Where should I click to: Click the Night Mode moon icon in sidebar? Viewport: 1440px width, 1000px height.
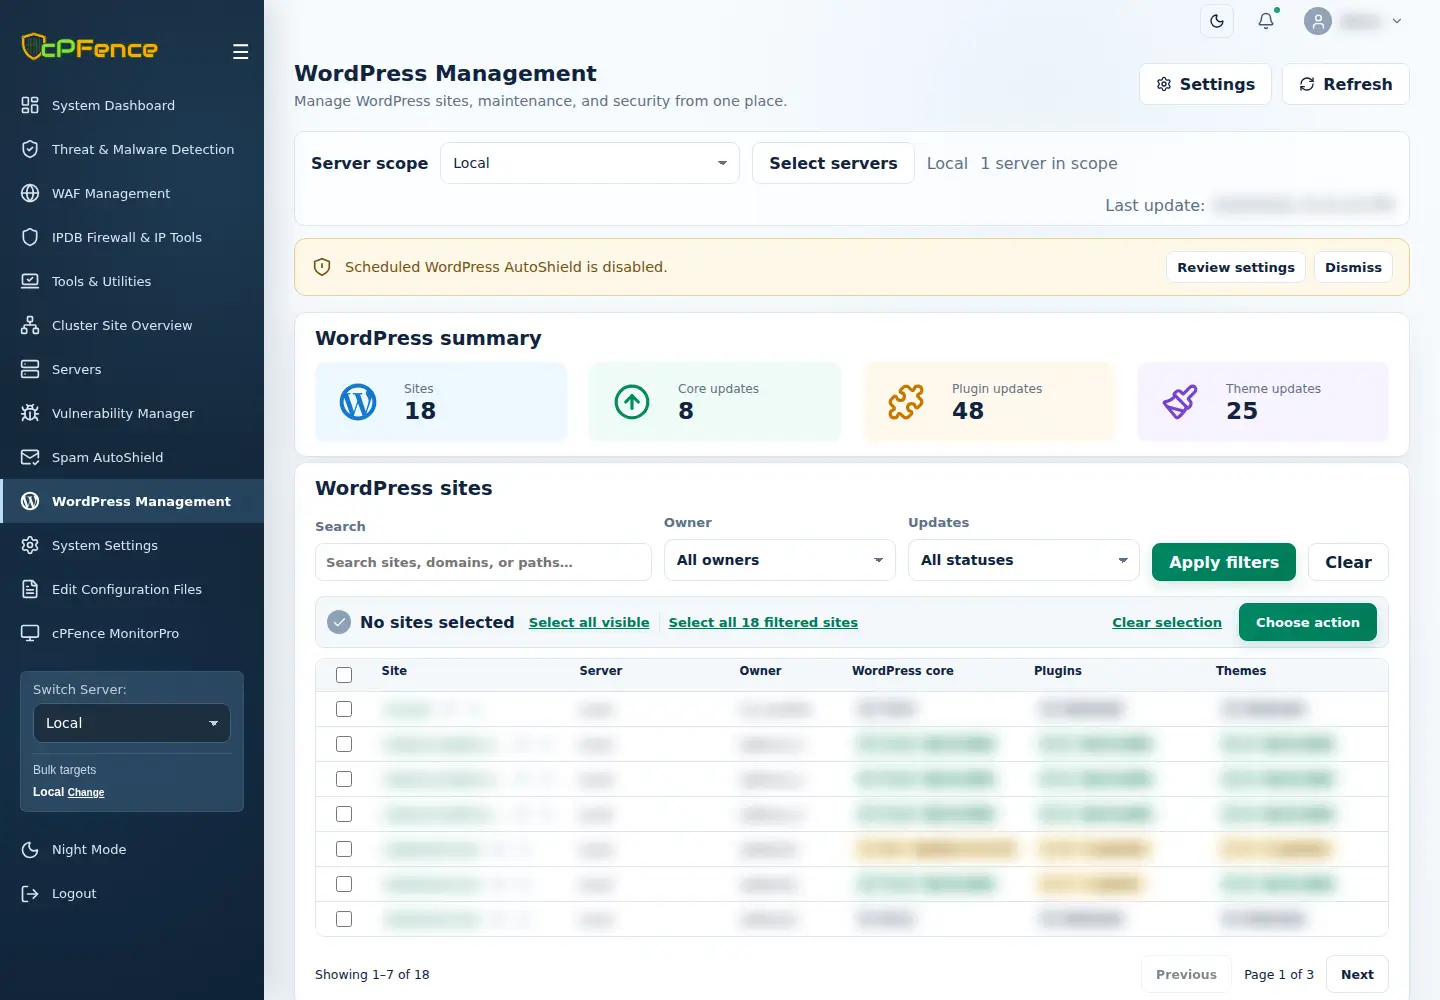coord(30,849)
